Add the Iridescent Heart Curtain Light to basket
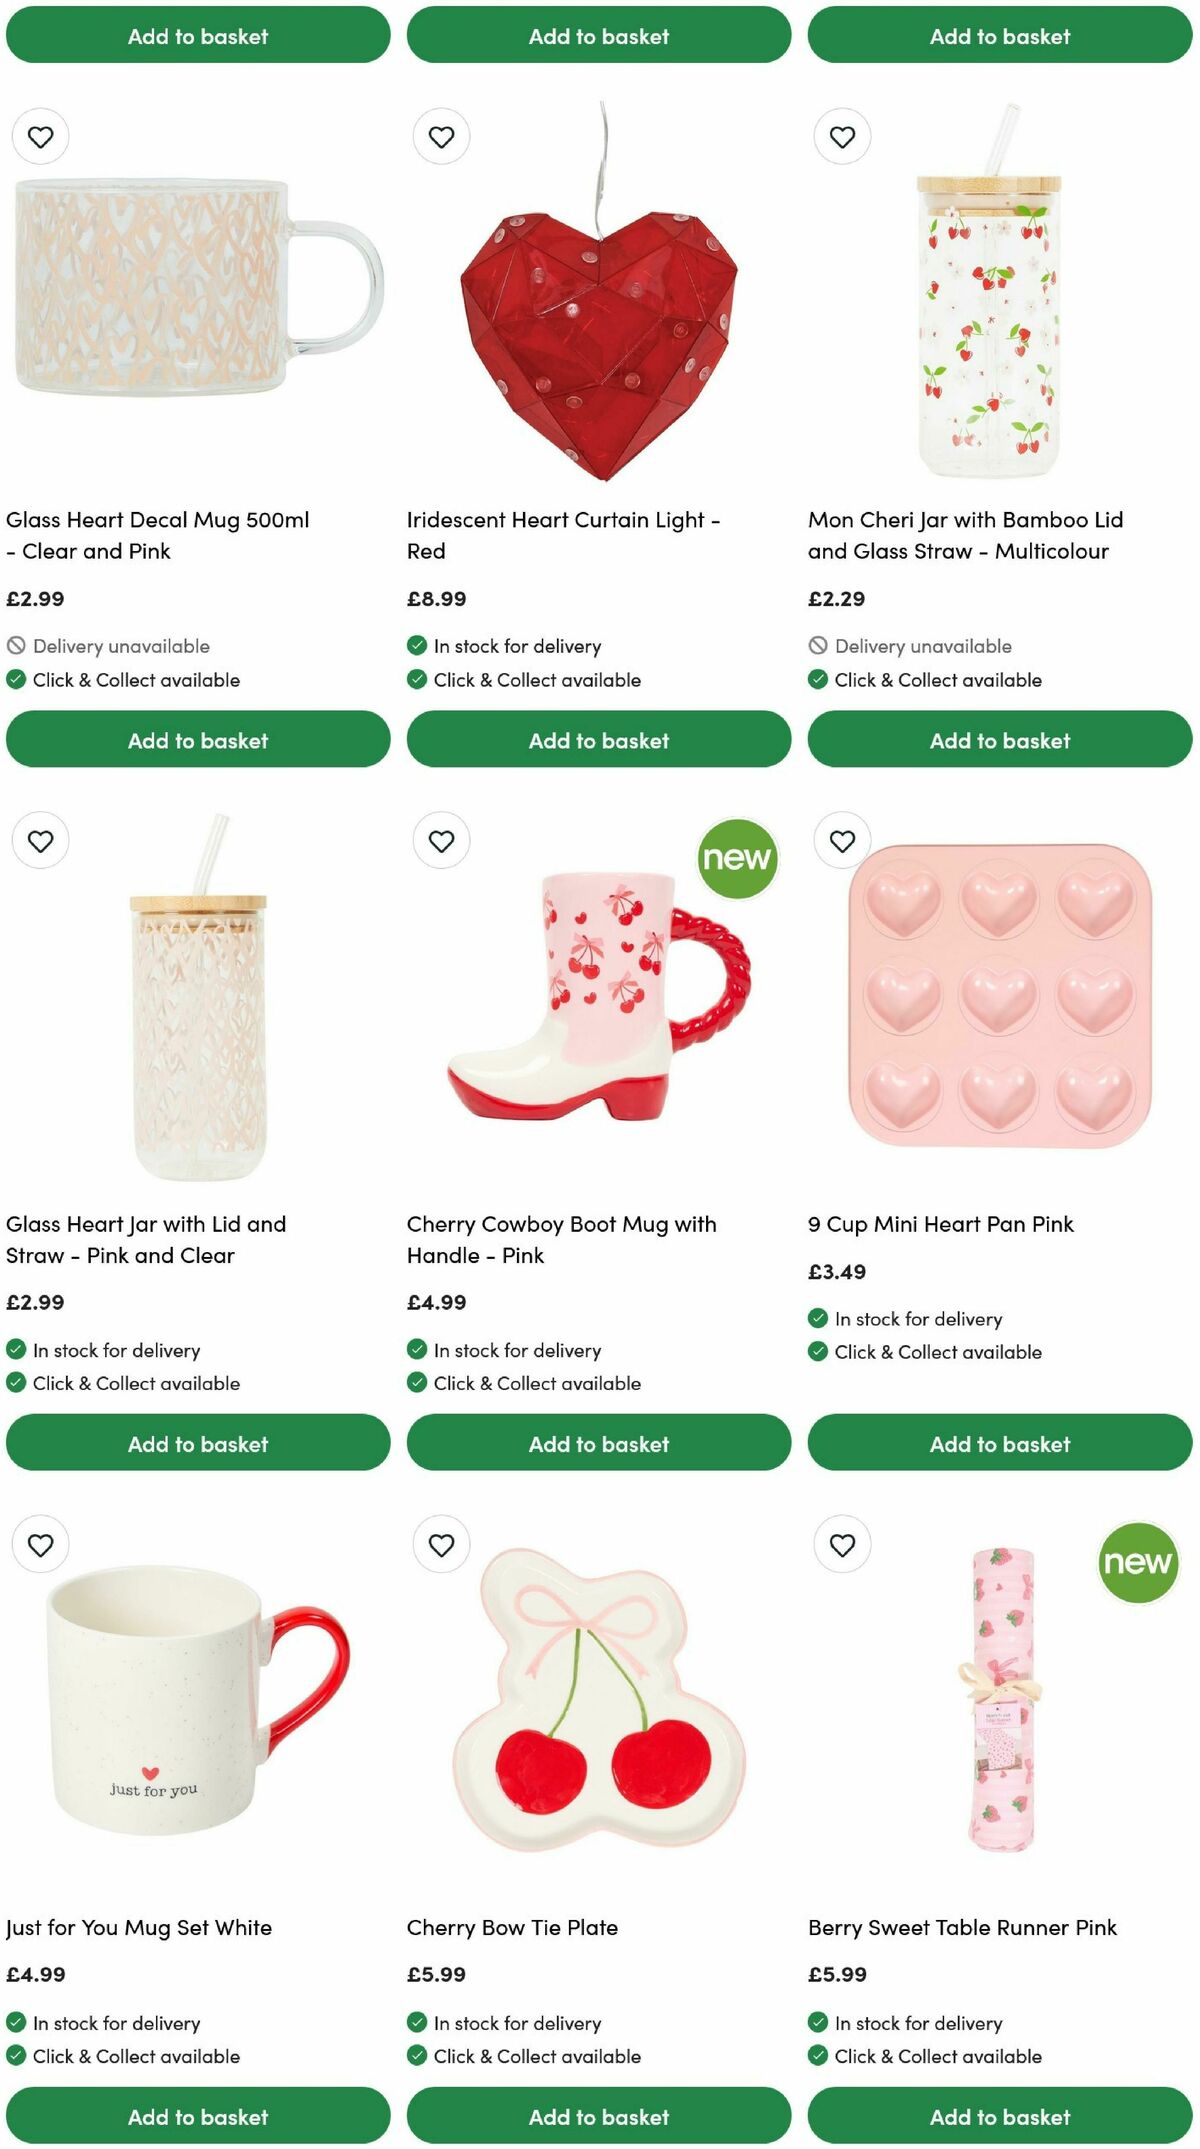 [599, 740]
